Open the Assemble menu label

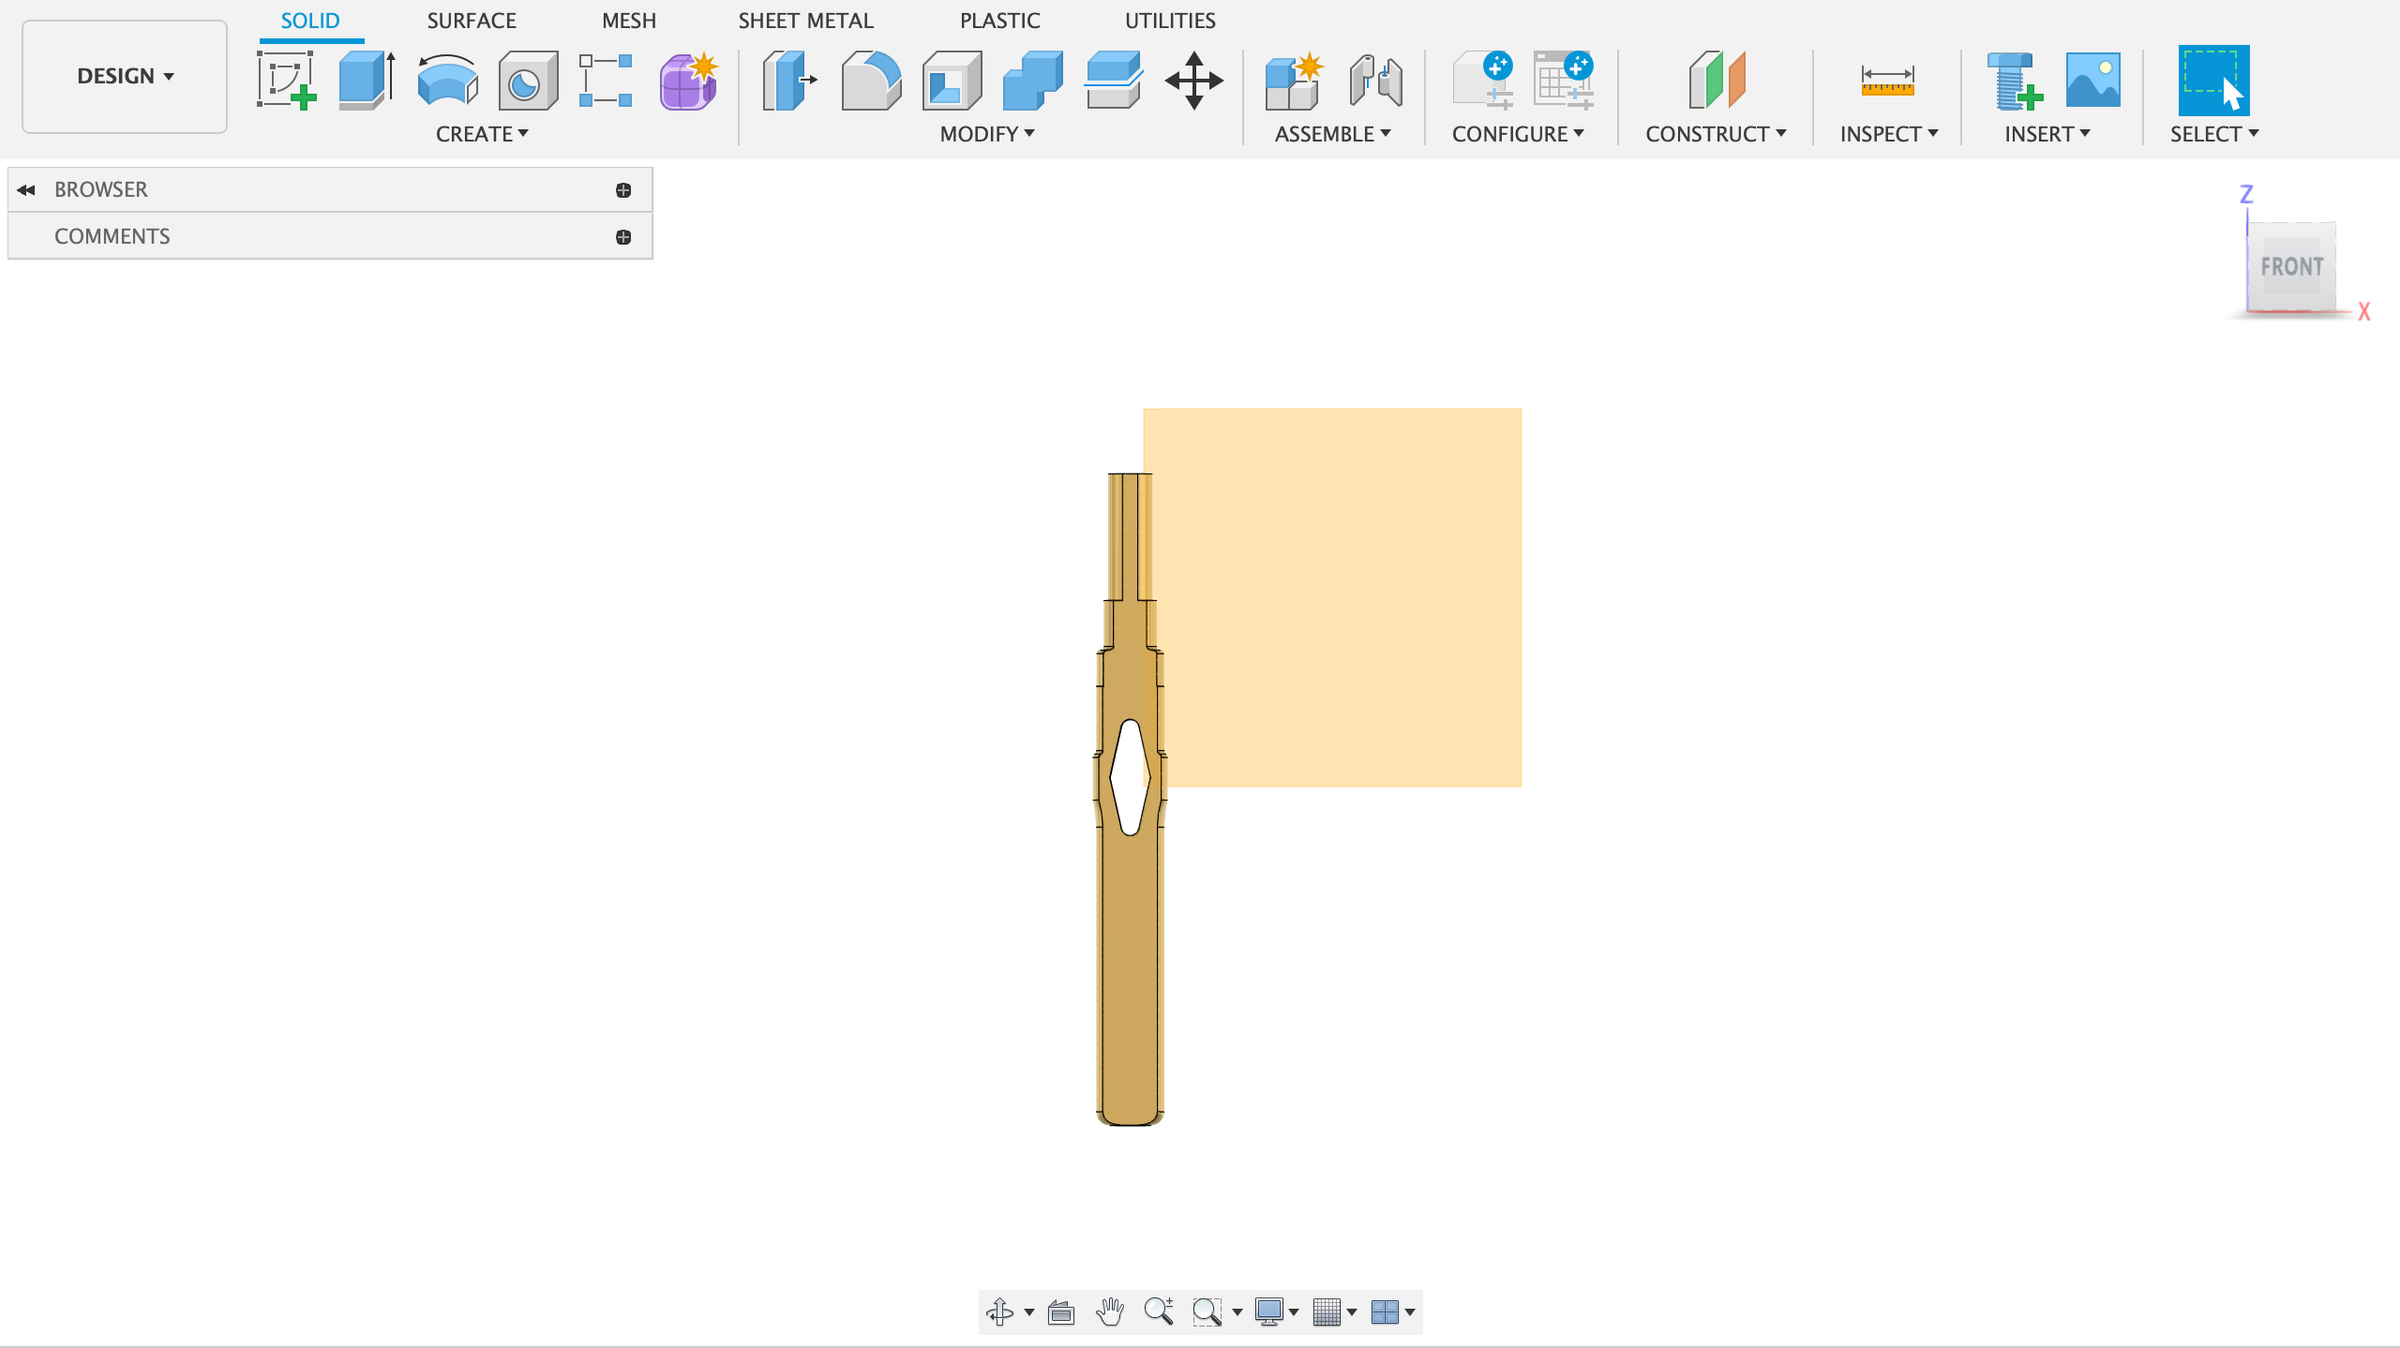pyautogui.click(x=1332, y=134)
